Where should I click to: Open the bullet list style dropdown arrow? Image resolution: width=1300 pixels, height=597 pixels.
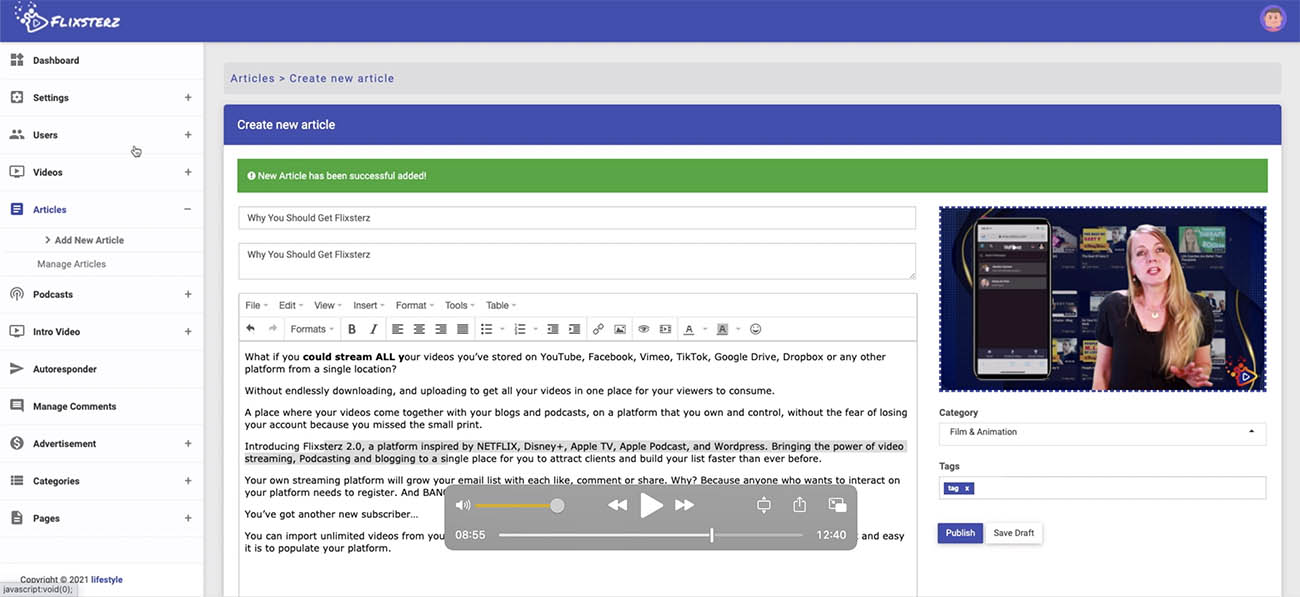[502, 329]
